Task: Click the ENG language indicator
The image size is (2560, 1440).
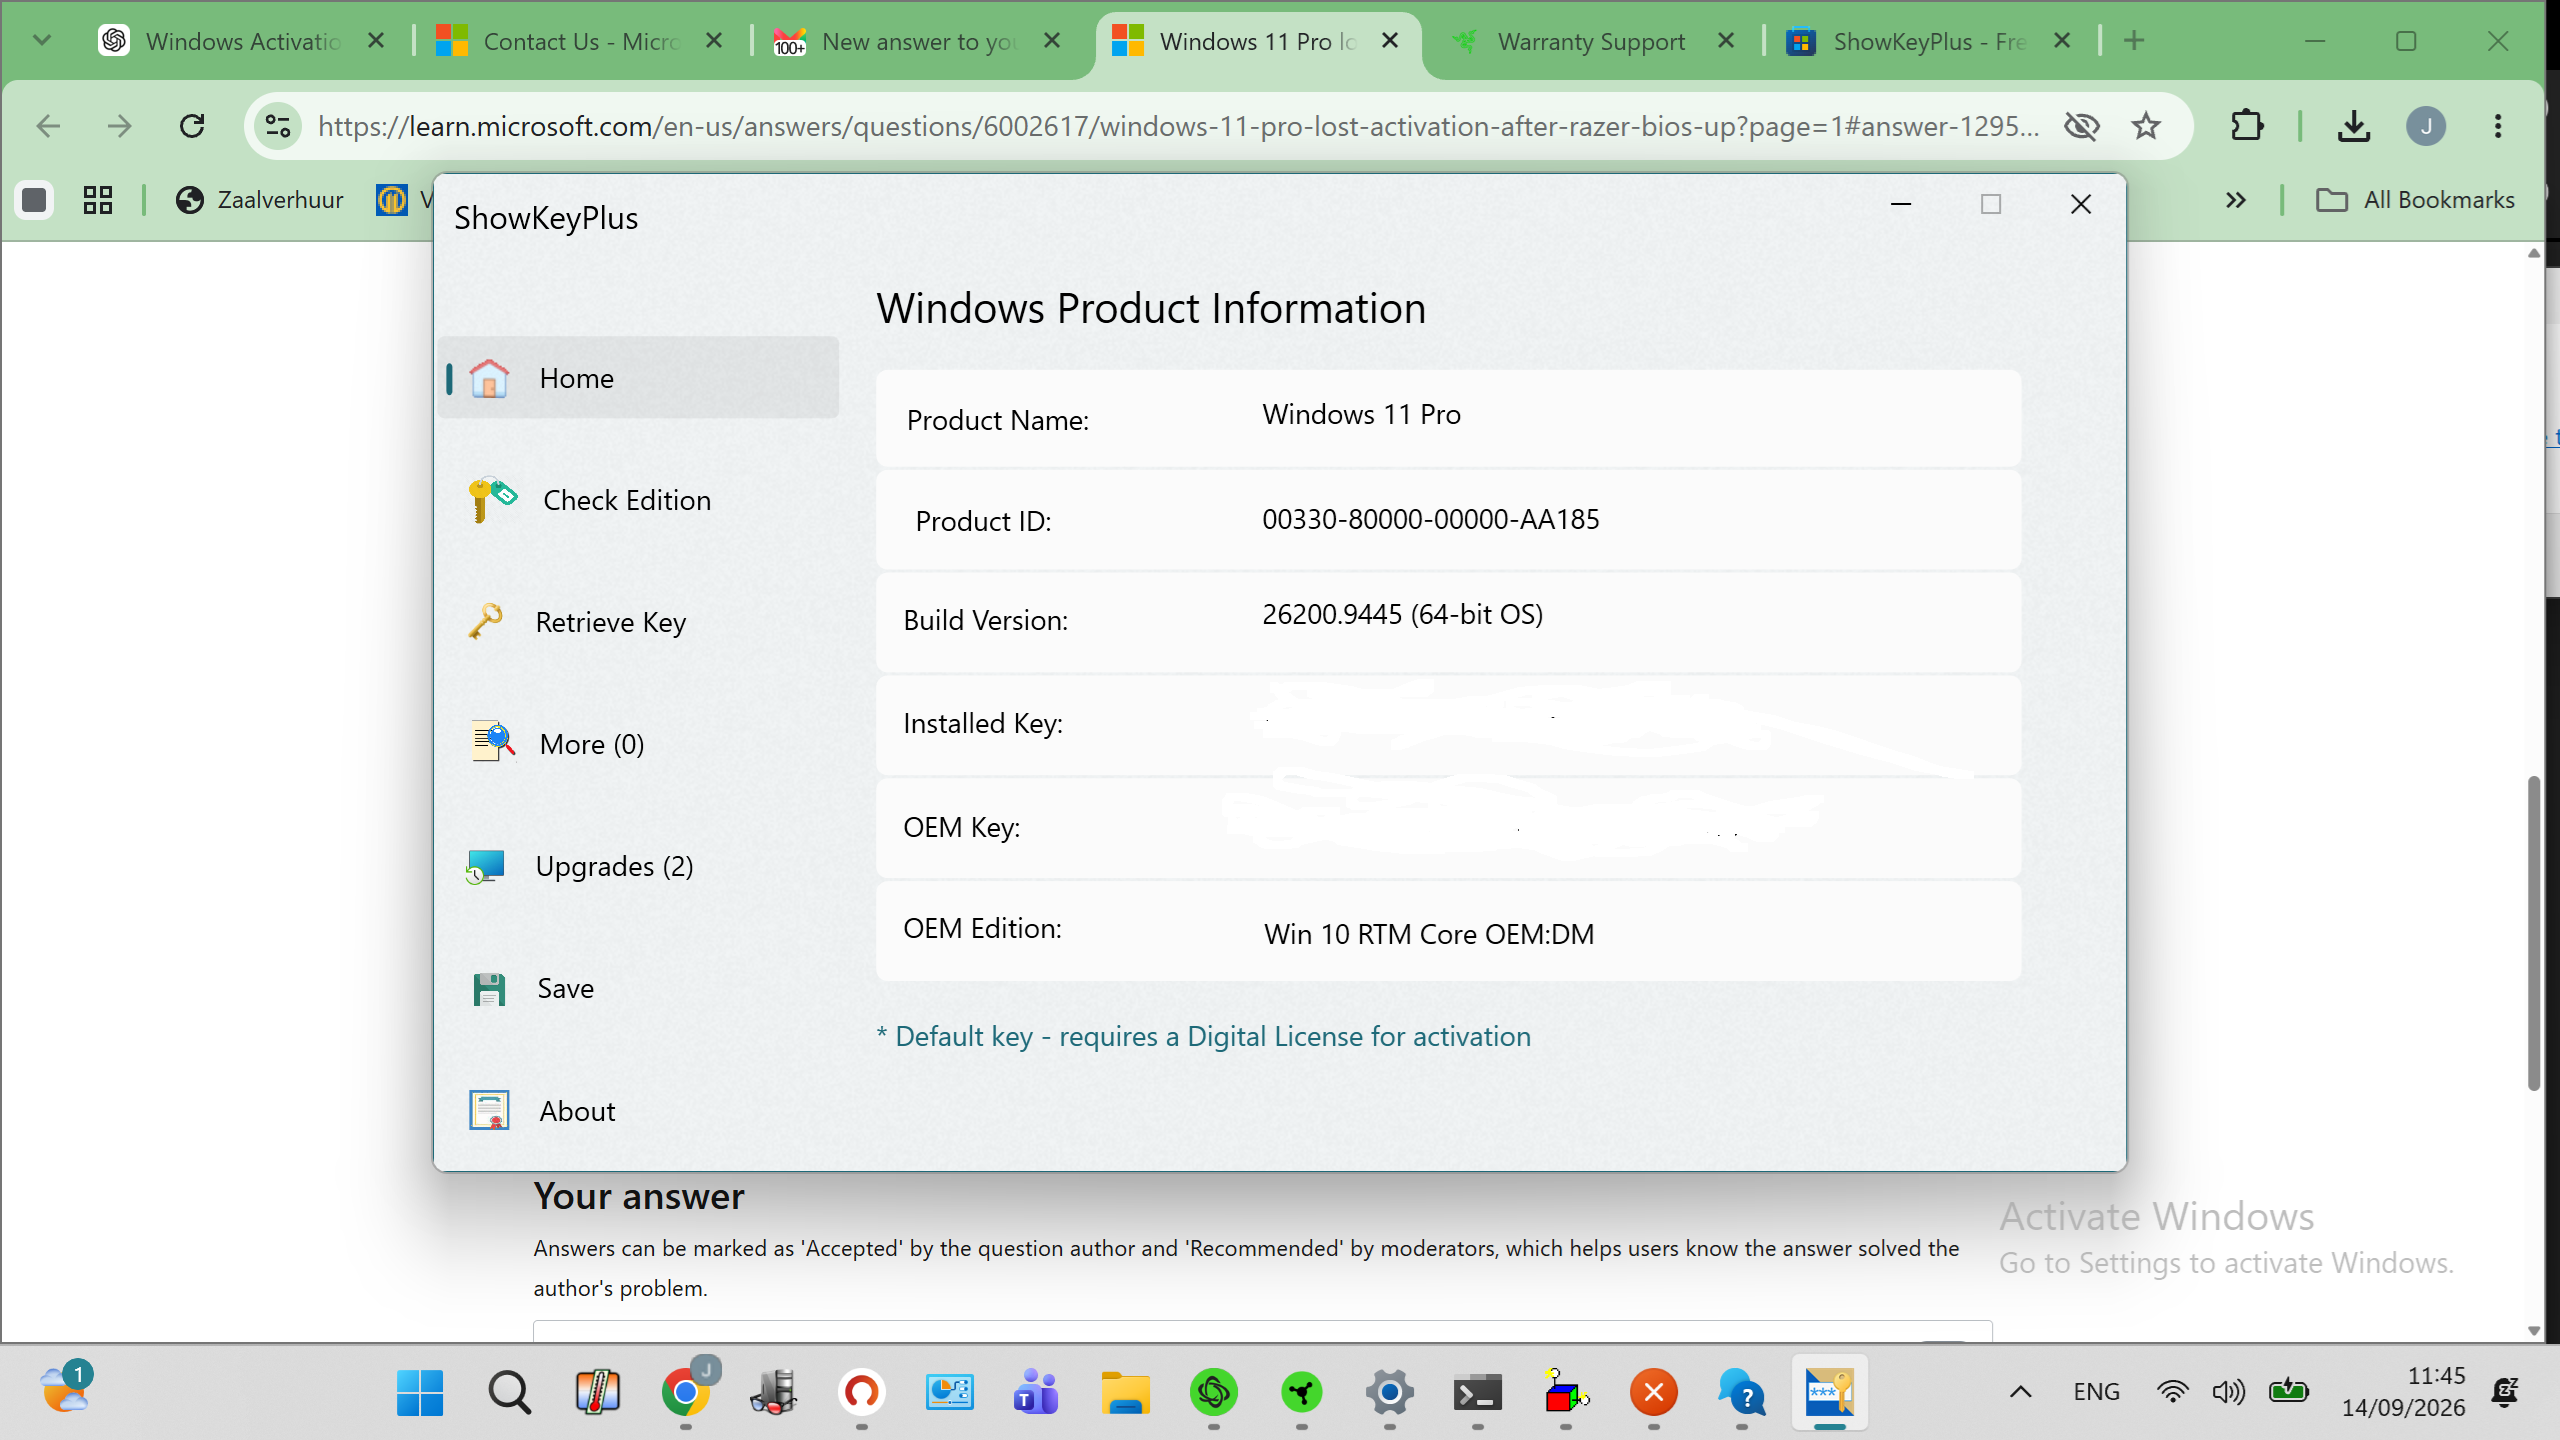Action: pos(2096,1392)
